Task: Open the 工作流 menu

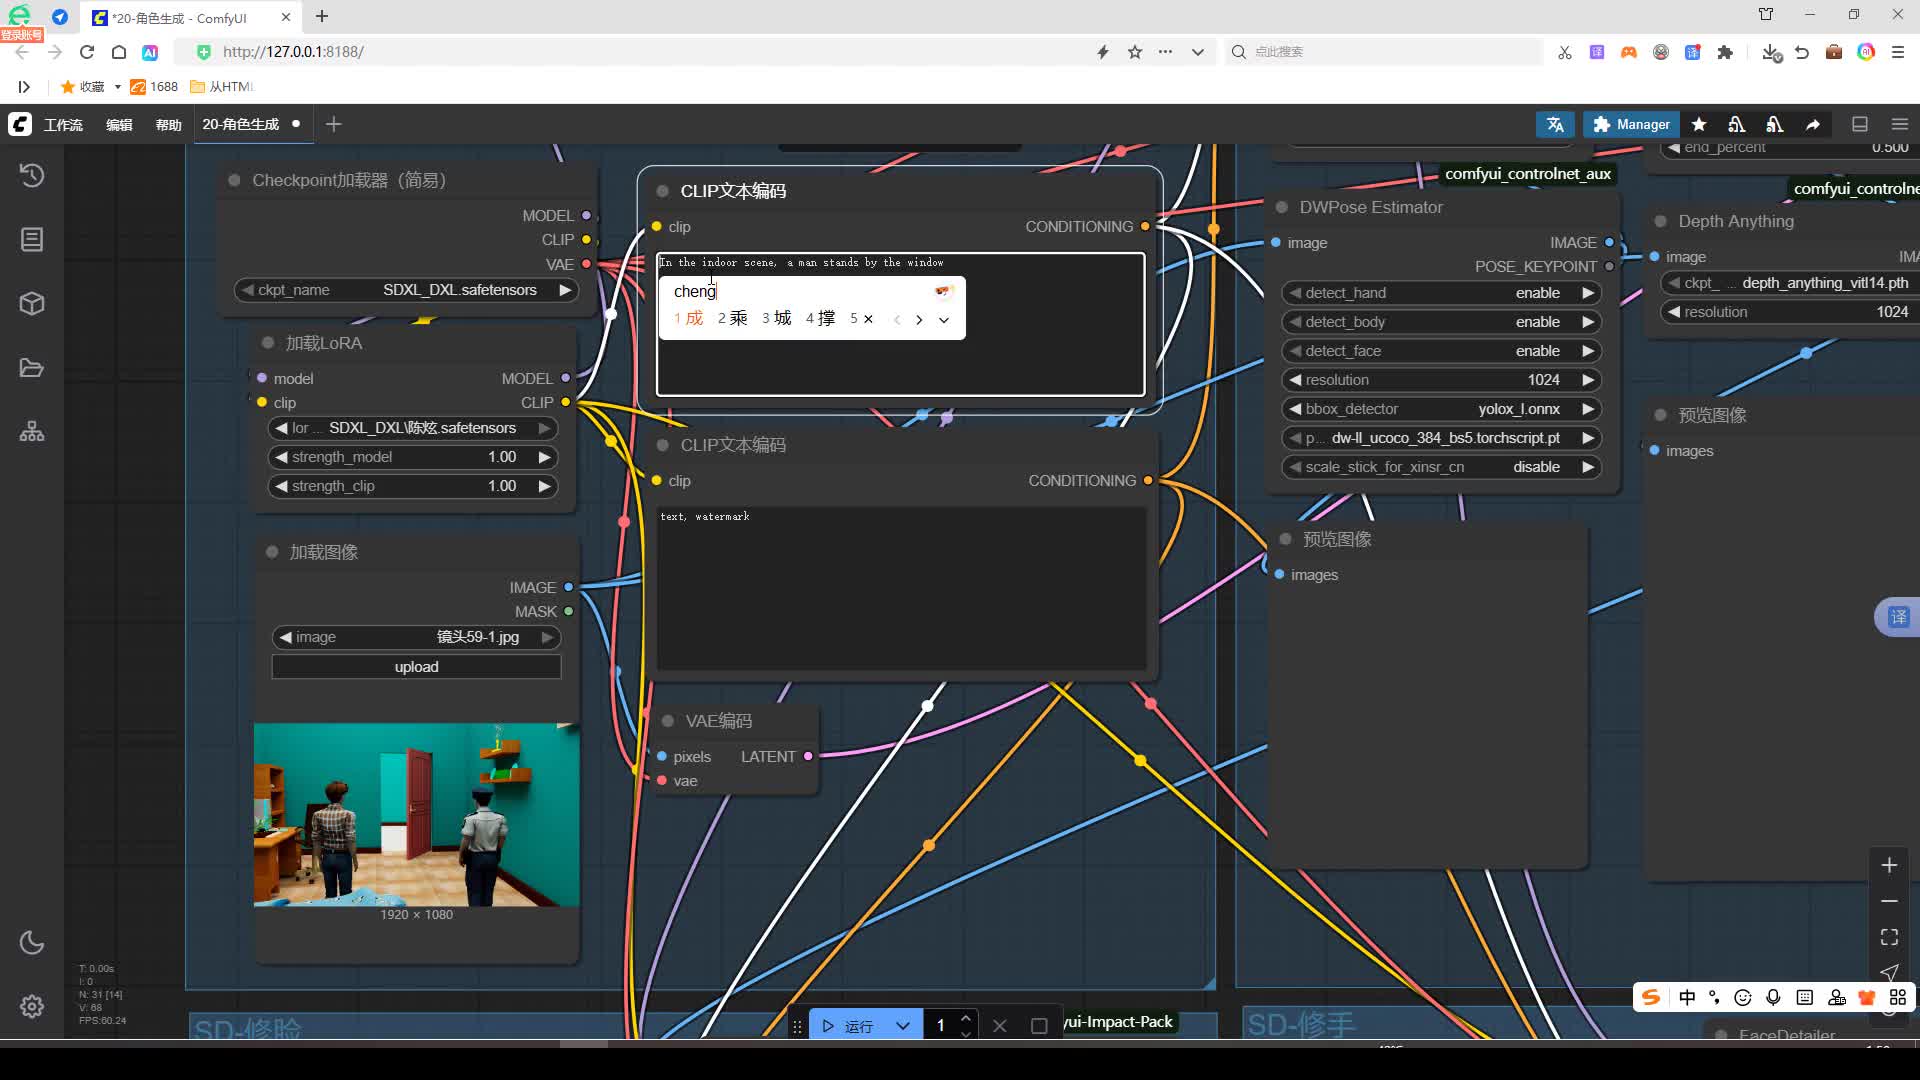Action: coord(63,125)
